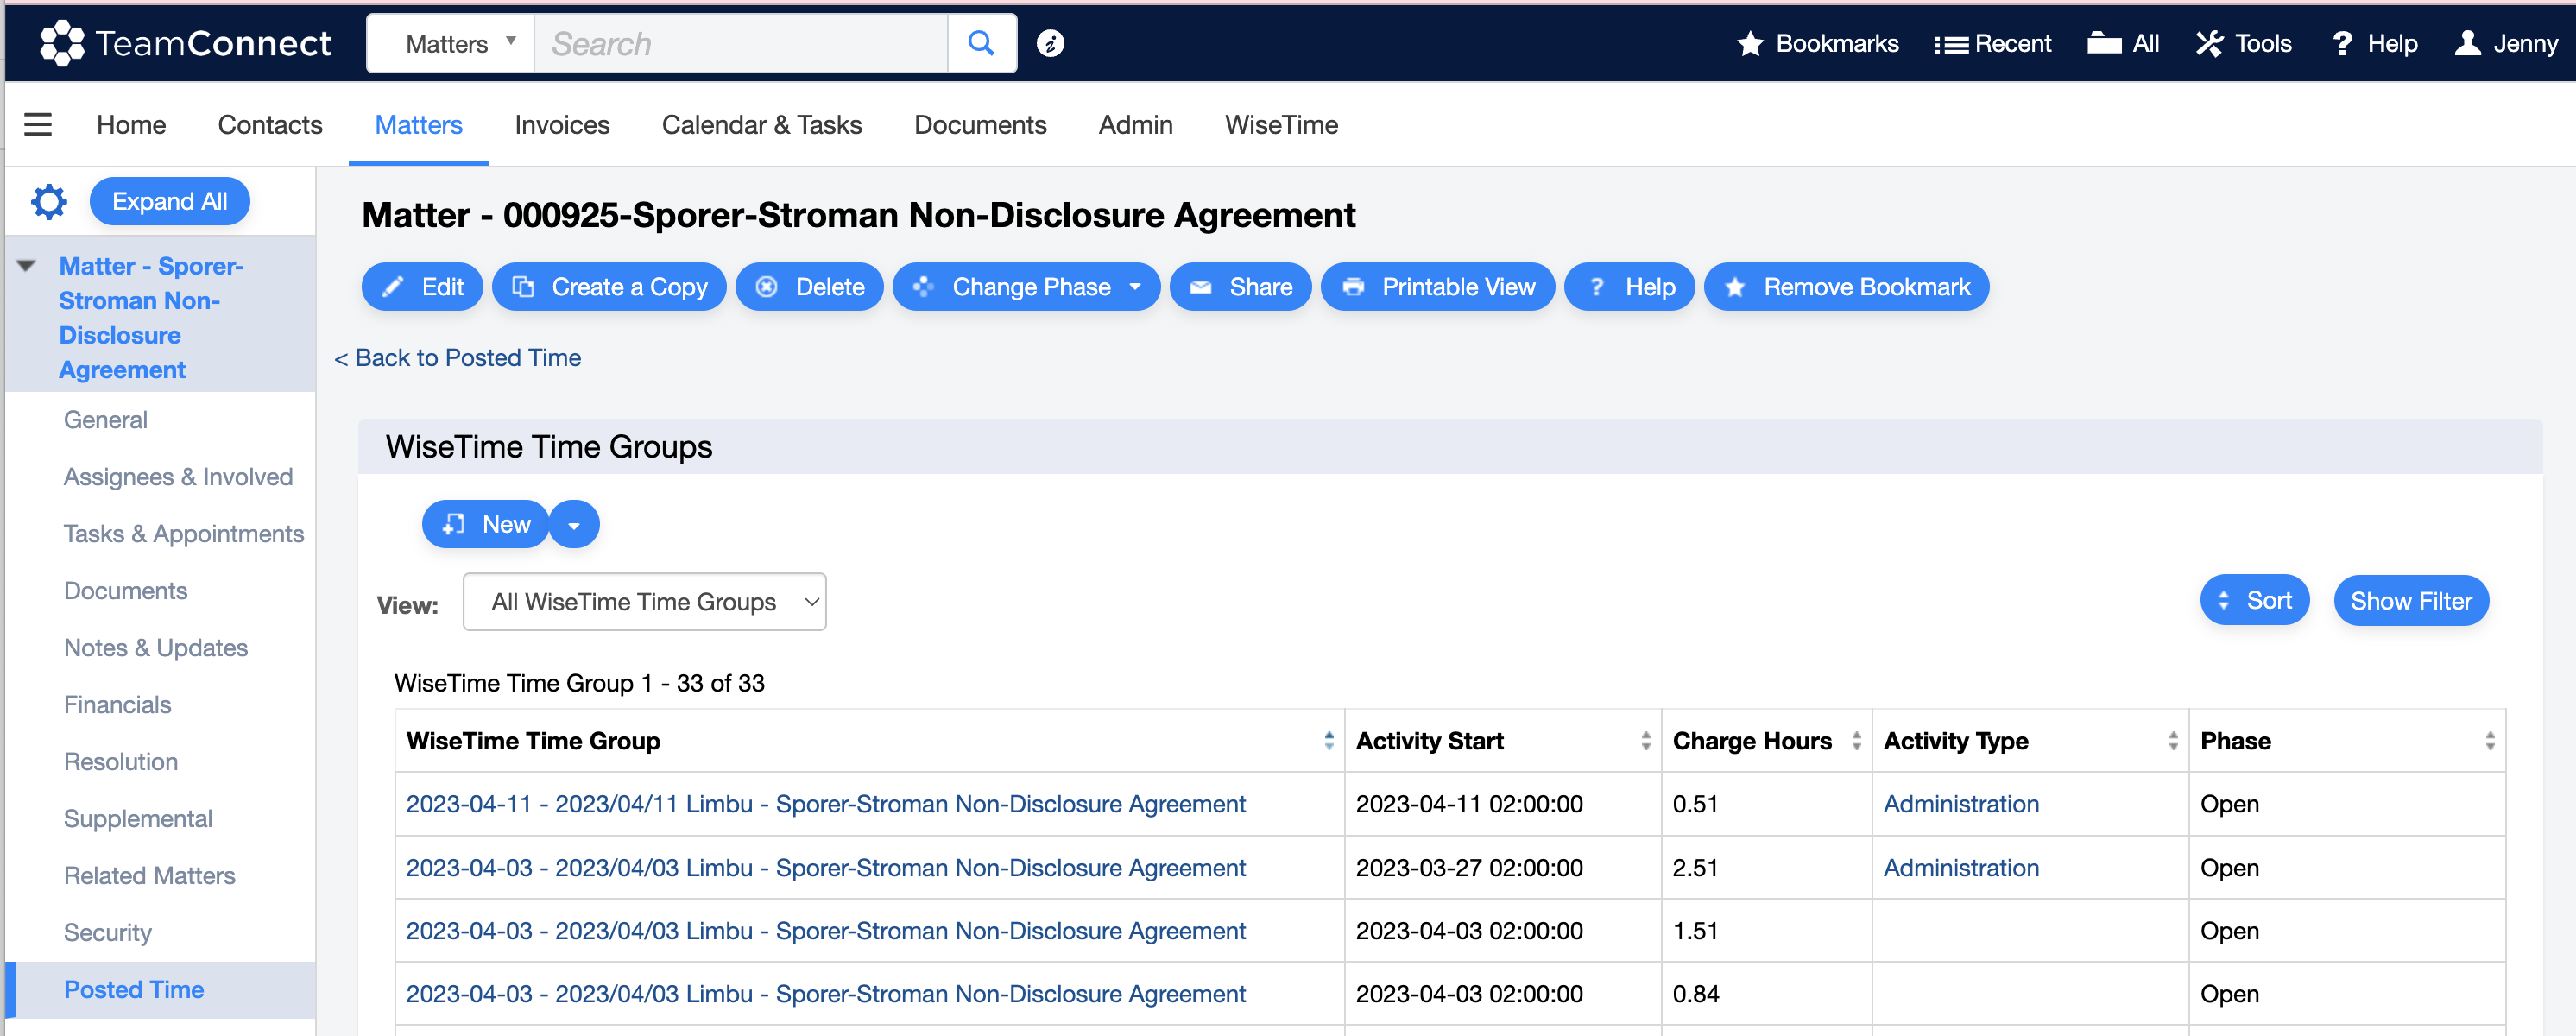
Task: Open the All folder menu
Action: click(x=2124, y=43)
